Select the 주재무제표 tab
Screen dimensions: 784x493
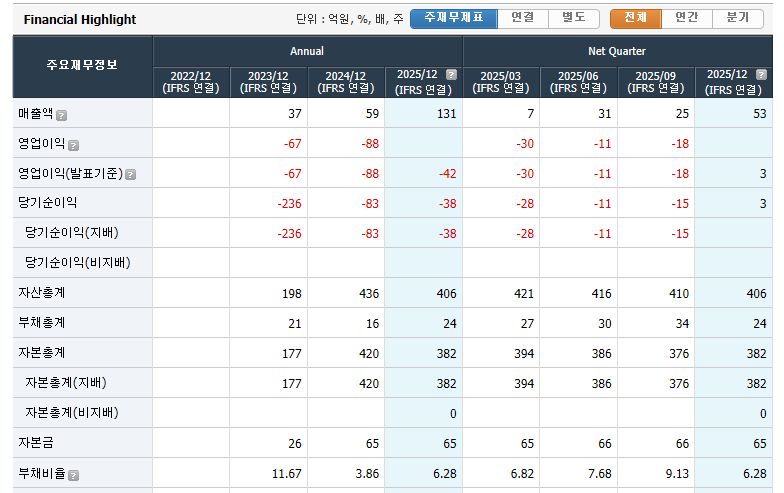453,18
